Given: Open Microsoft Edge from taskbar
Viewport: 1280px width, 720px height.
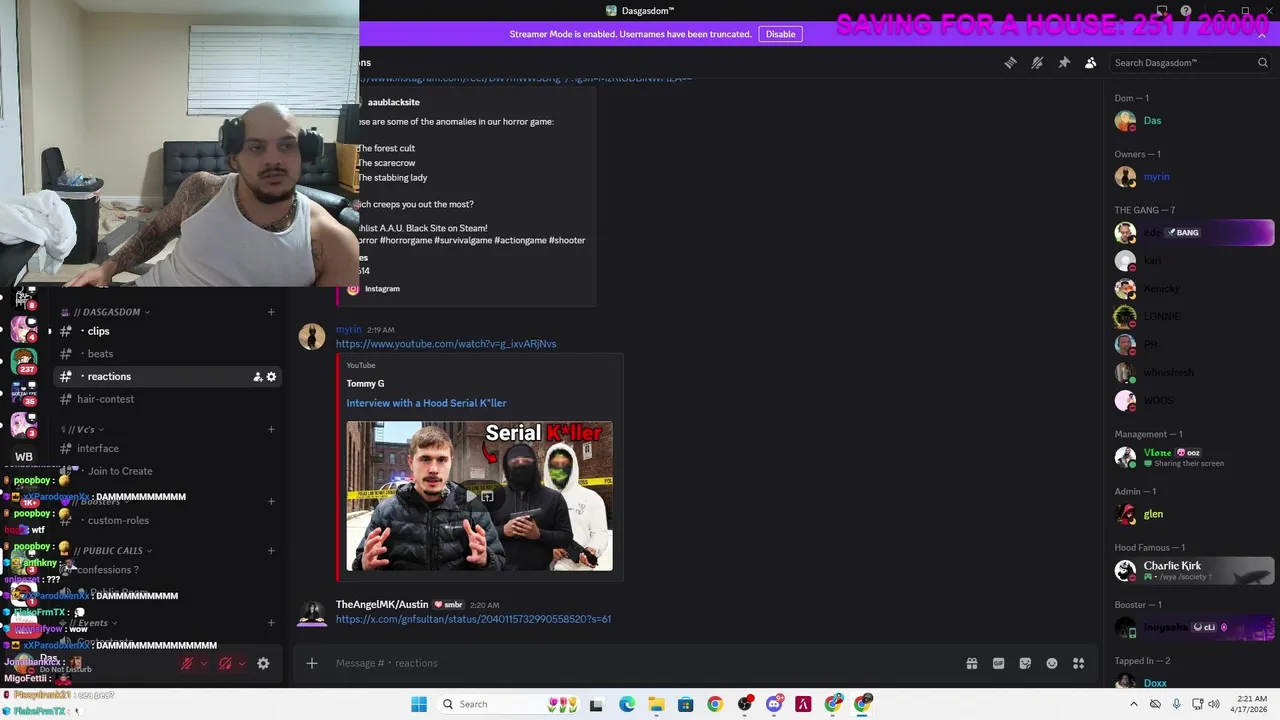Looking at the screenshot, I should click(627, 704).
